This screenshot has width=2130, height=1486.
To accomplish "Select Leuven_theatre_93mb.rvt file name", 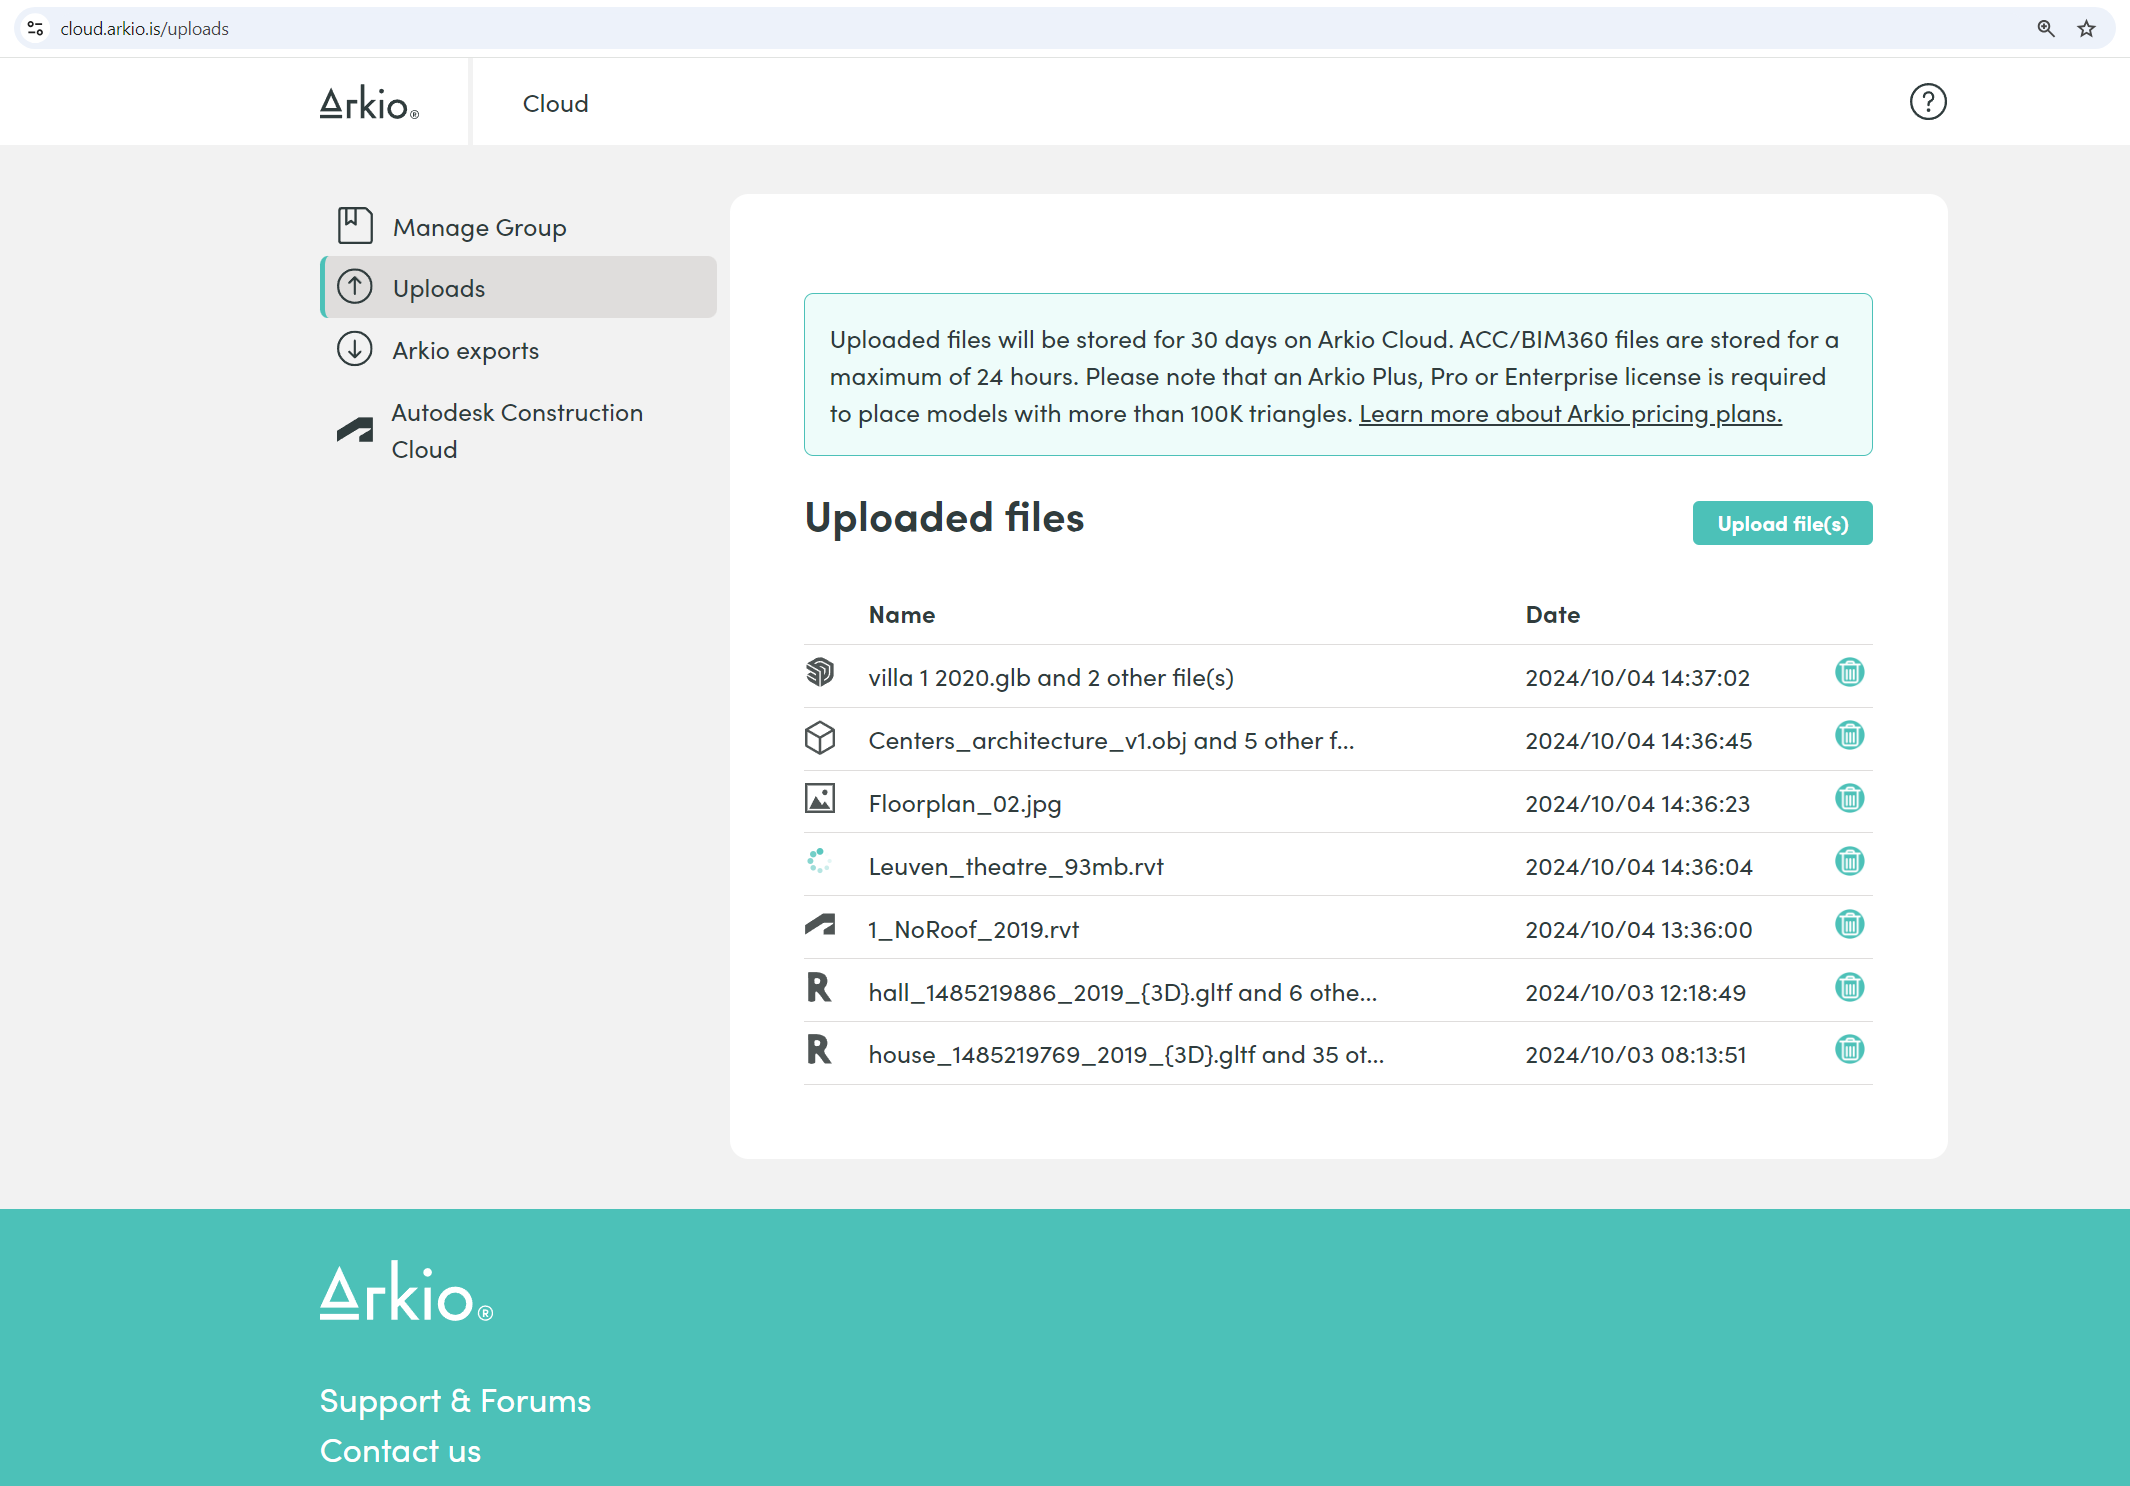I will 1016,867.
